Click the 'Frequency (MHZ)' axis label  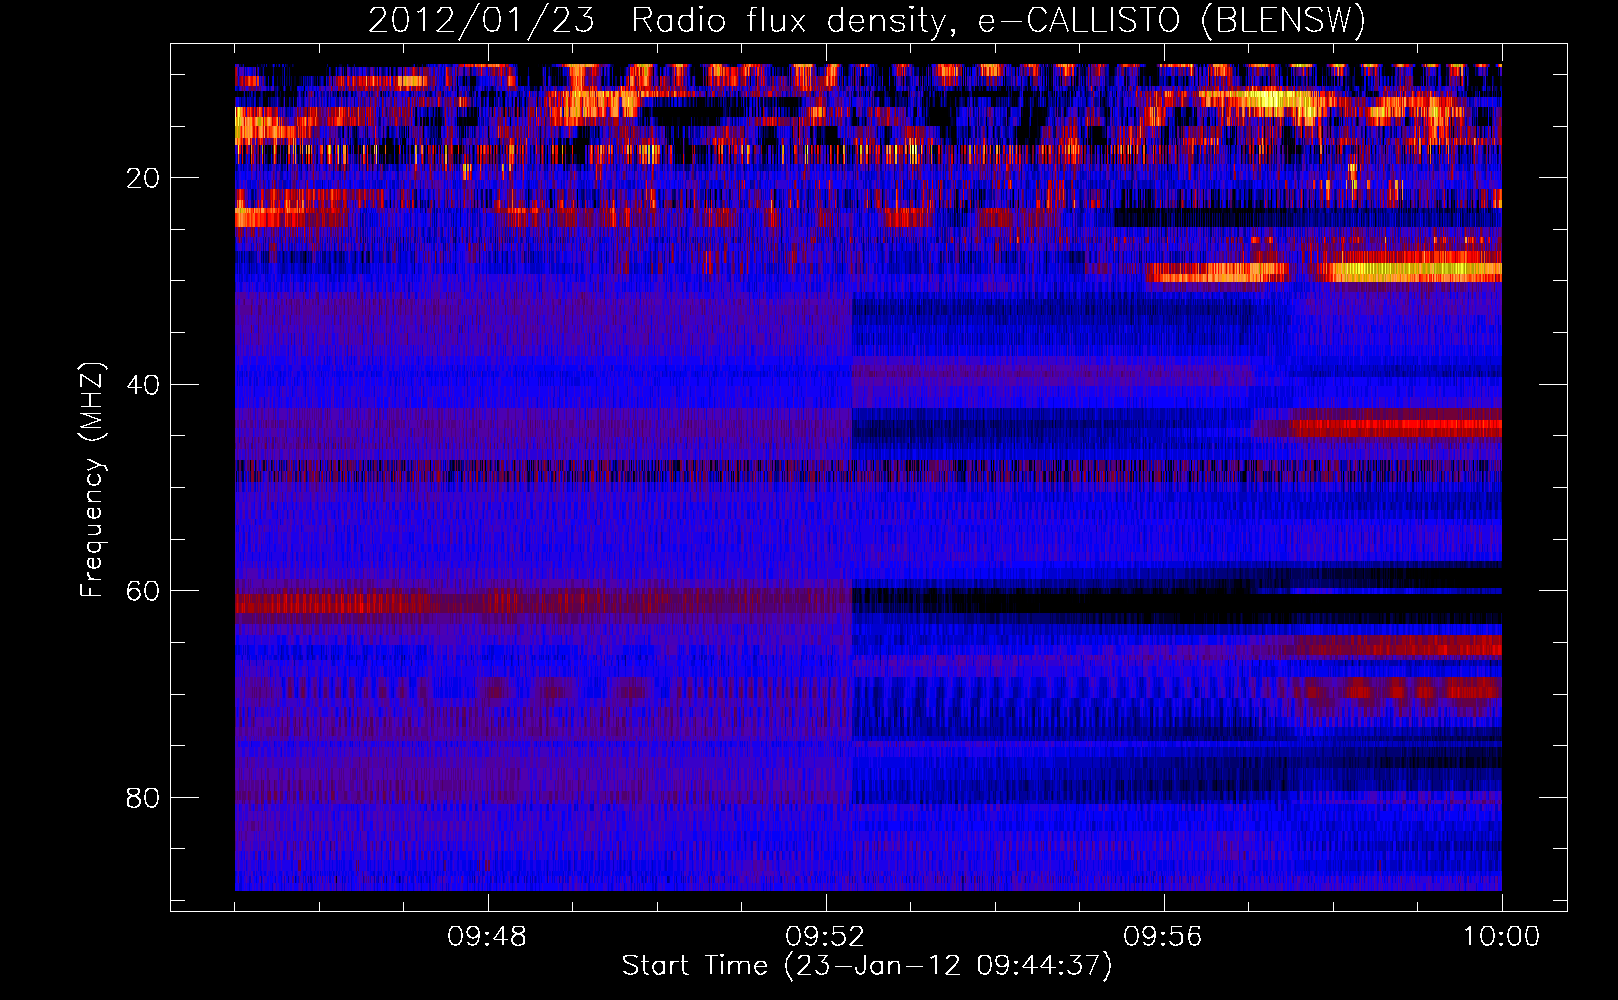pos(91,481)
